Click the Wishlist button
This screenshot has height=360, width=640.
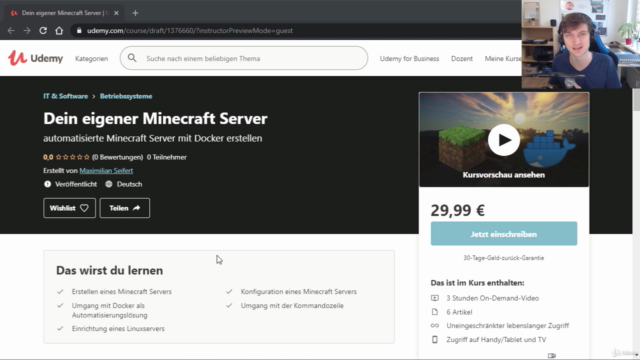(69, 208)
